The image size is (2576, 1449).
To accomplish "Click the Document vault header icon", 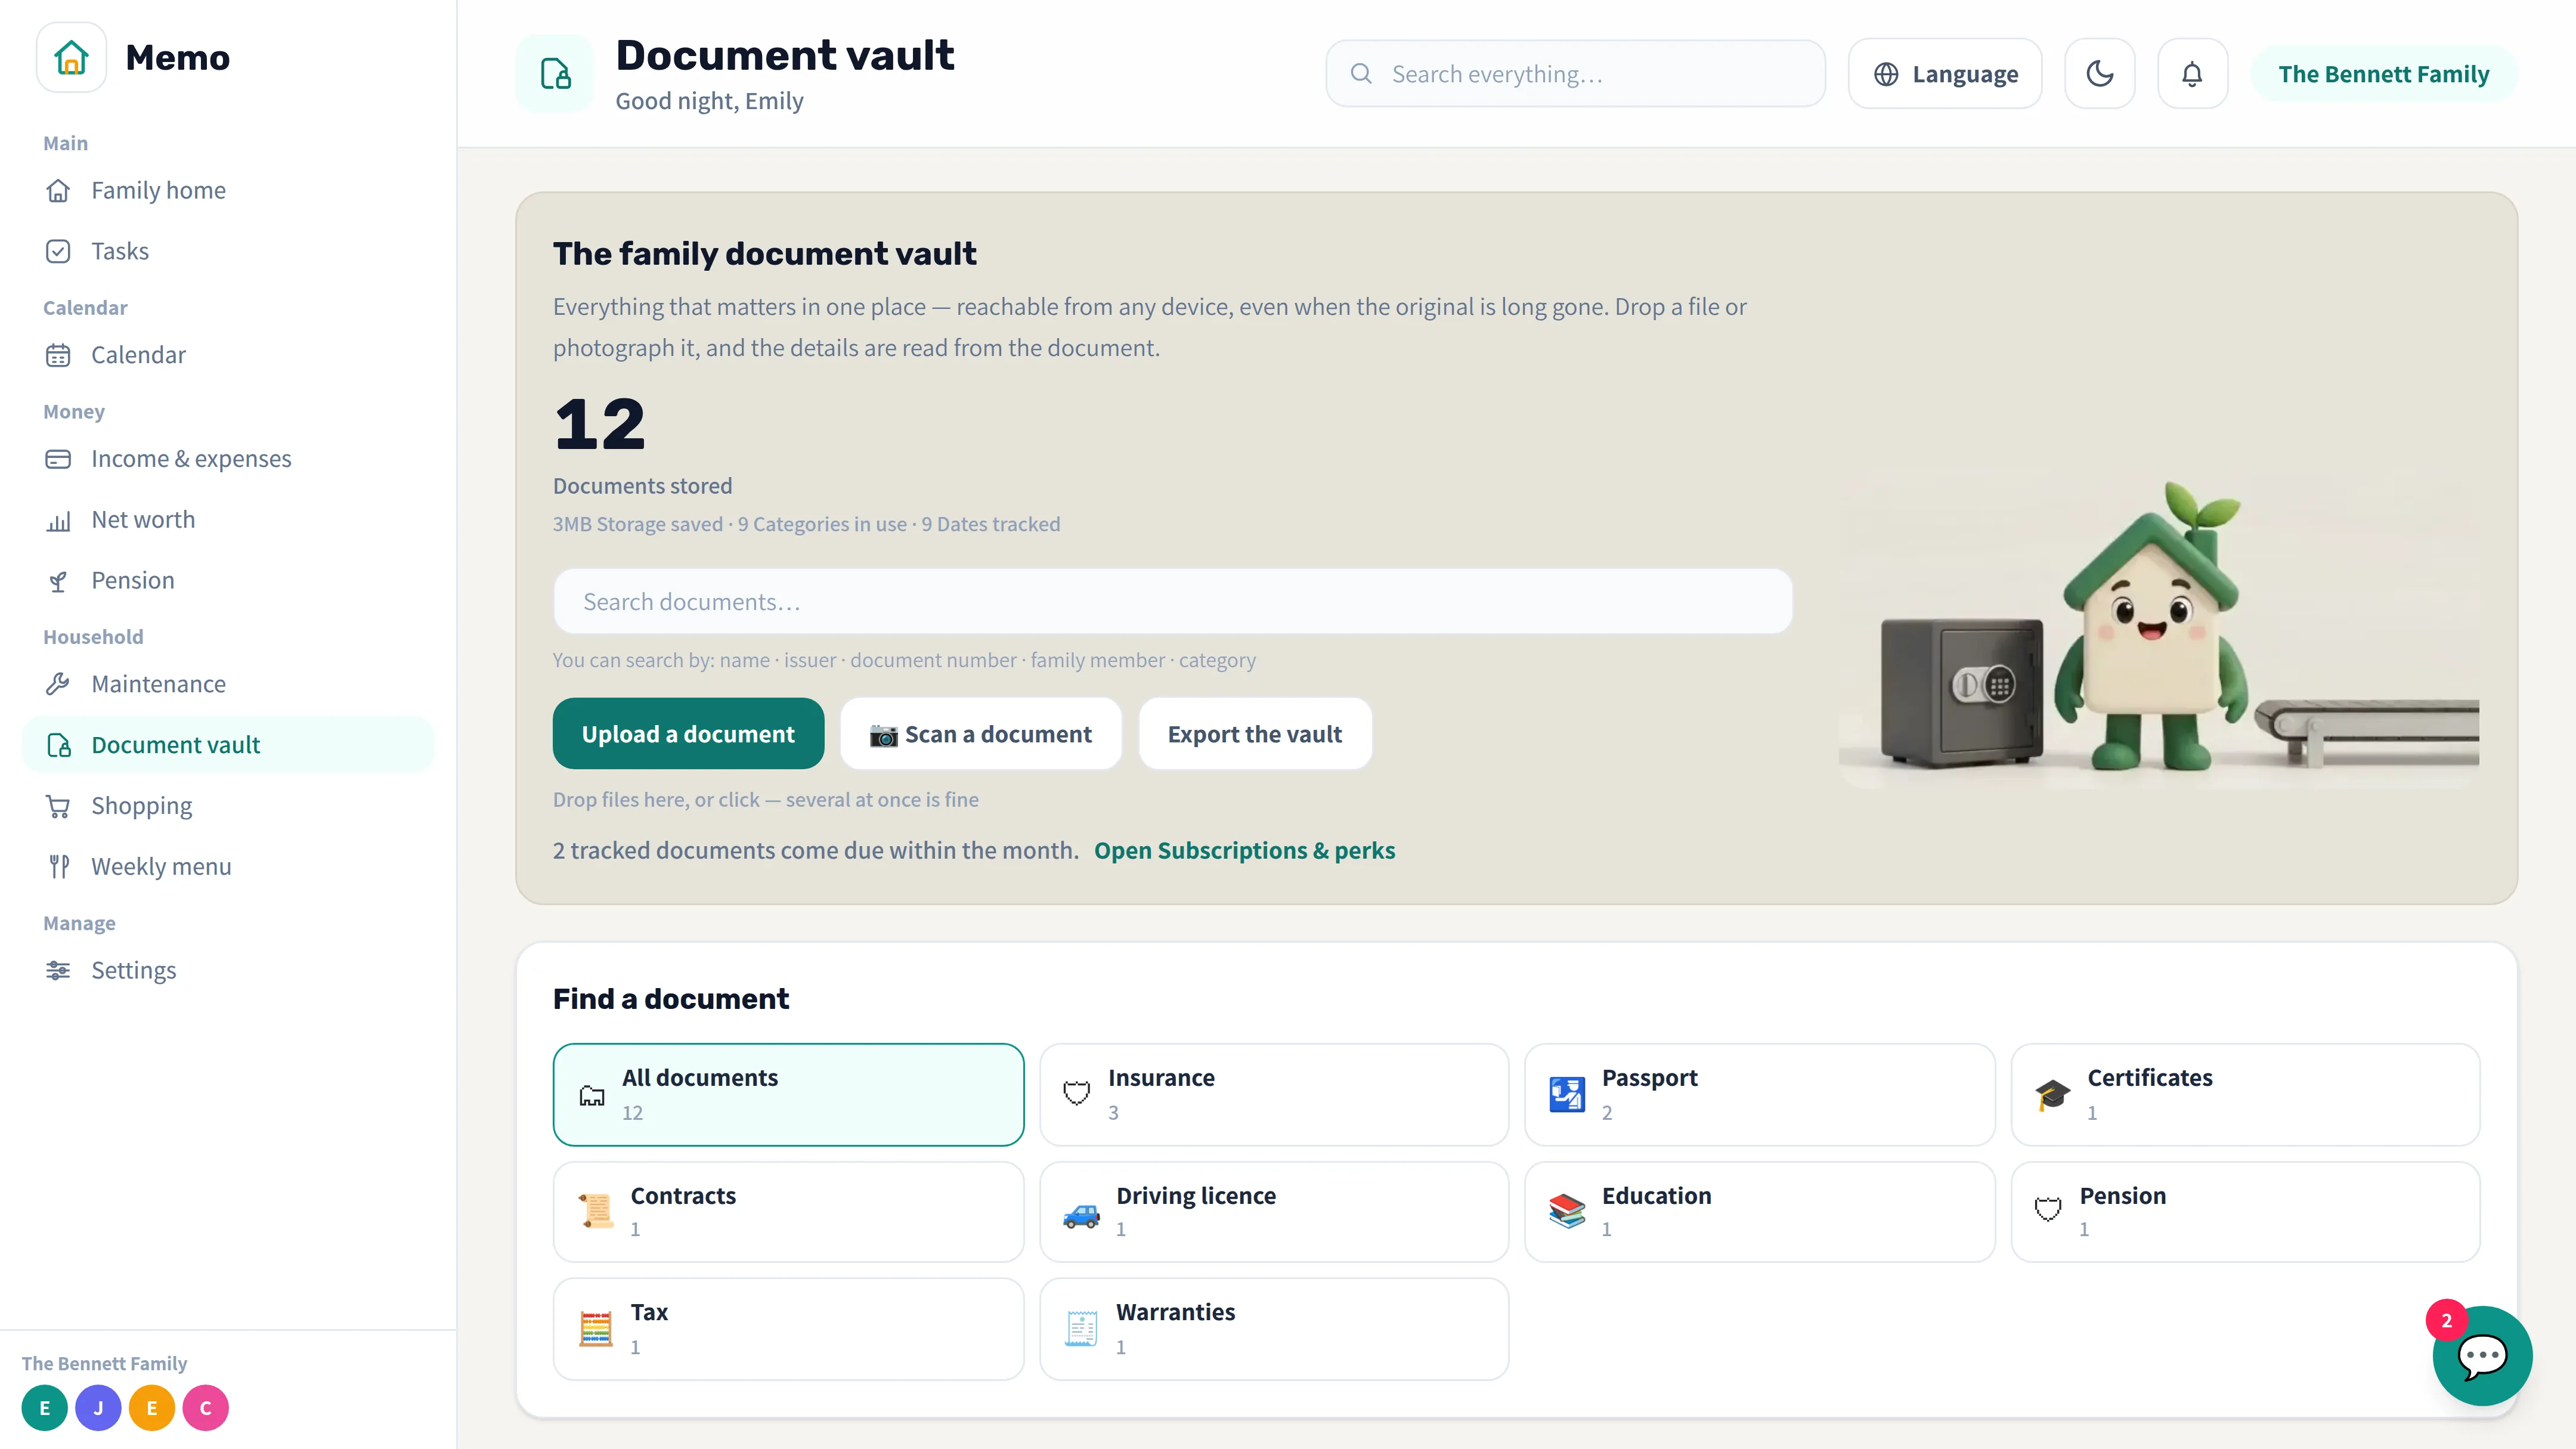I will (x=555, y=74).
